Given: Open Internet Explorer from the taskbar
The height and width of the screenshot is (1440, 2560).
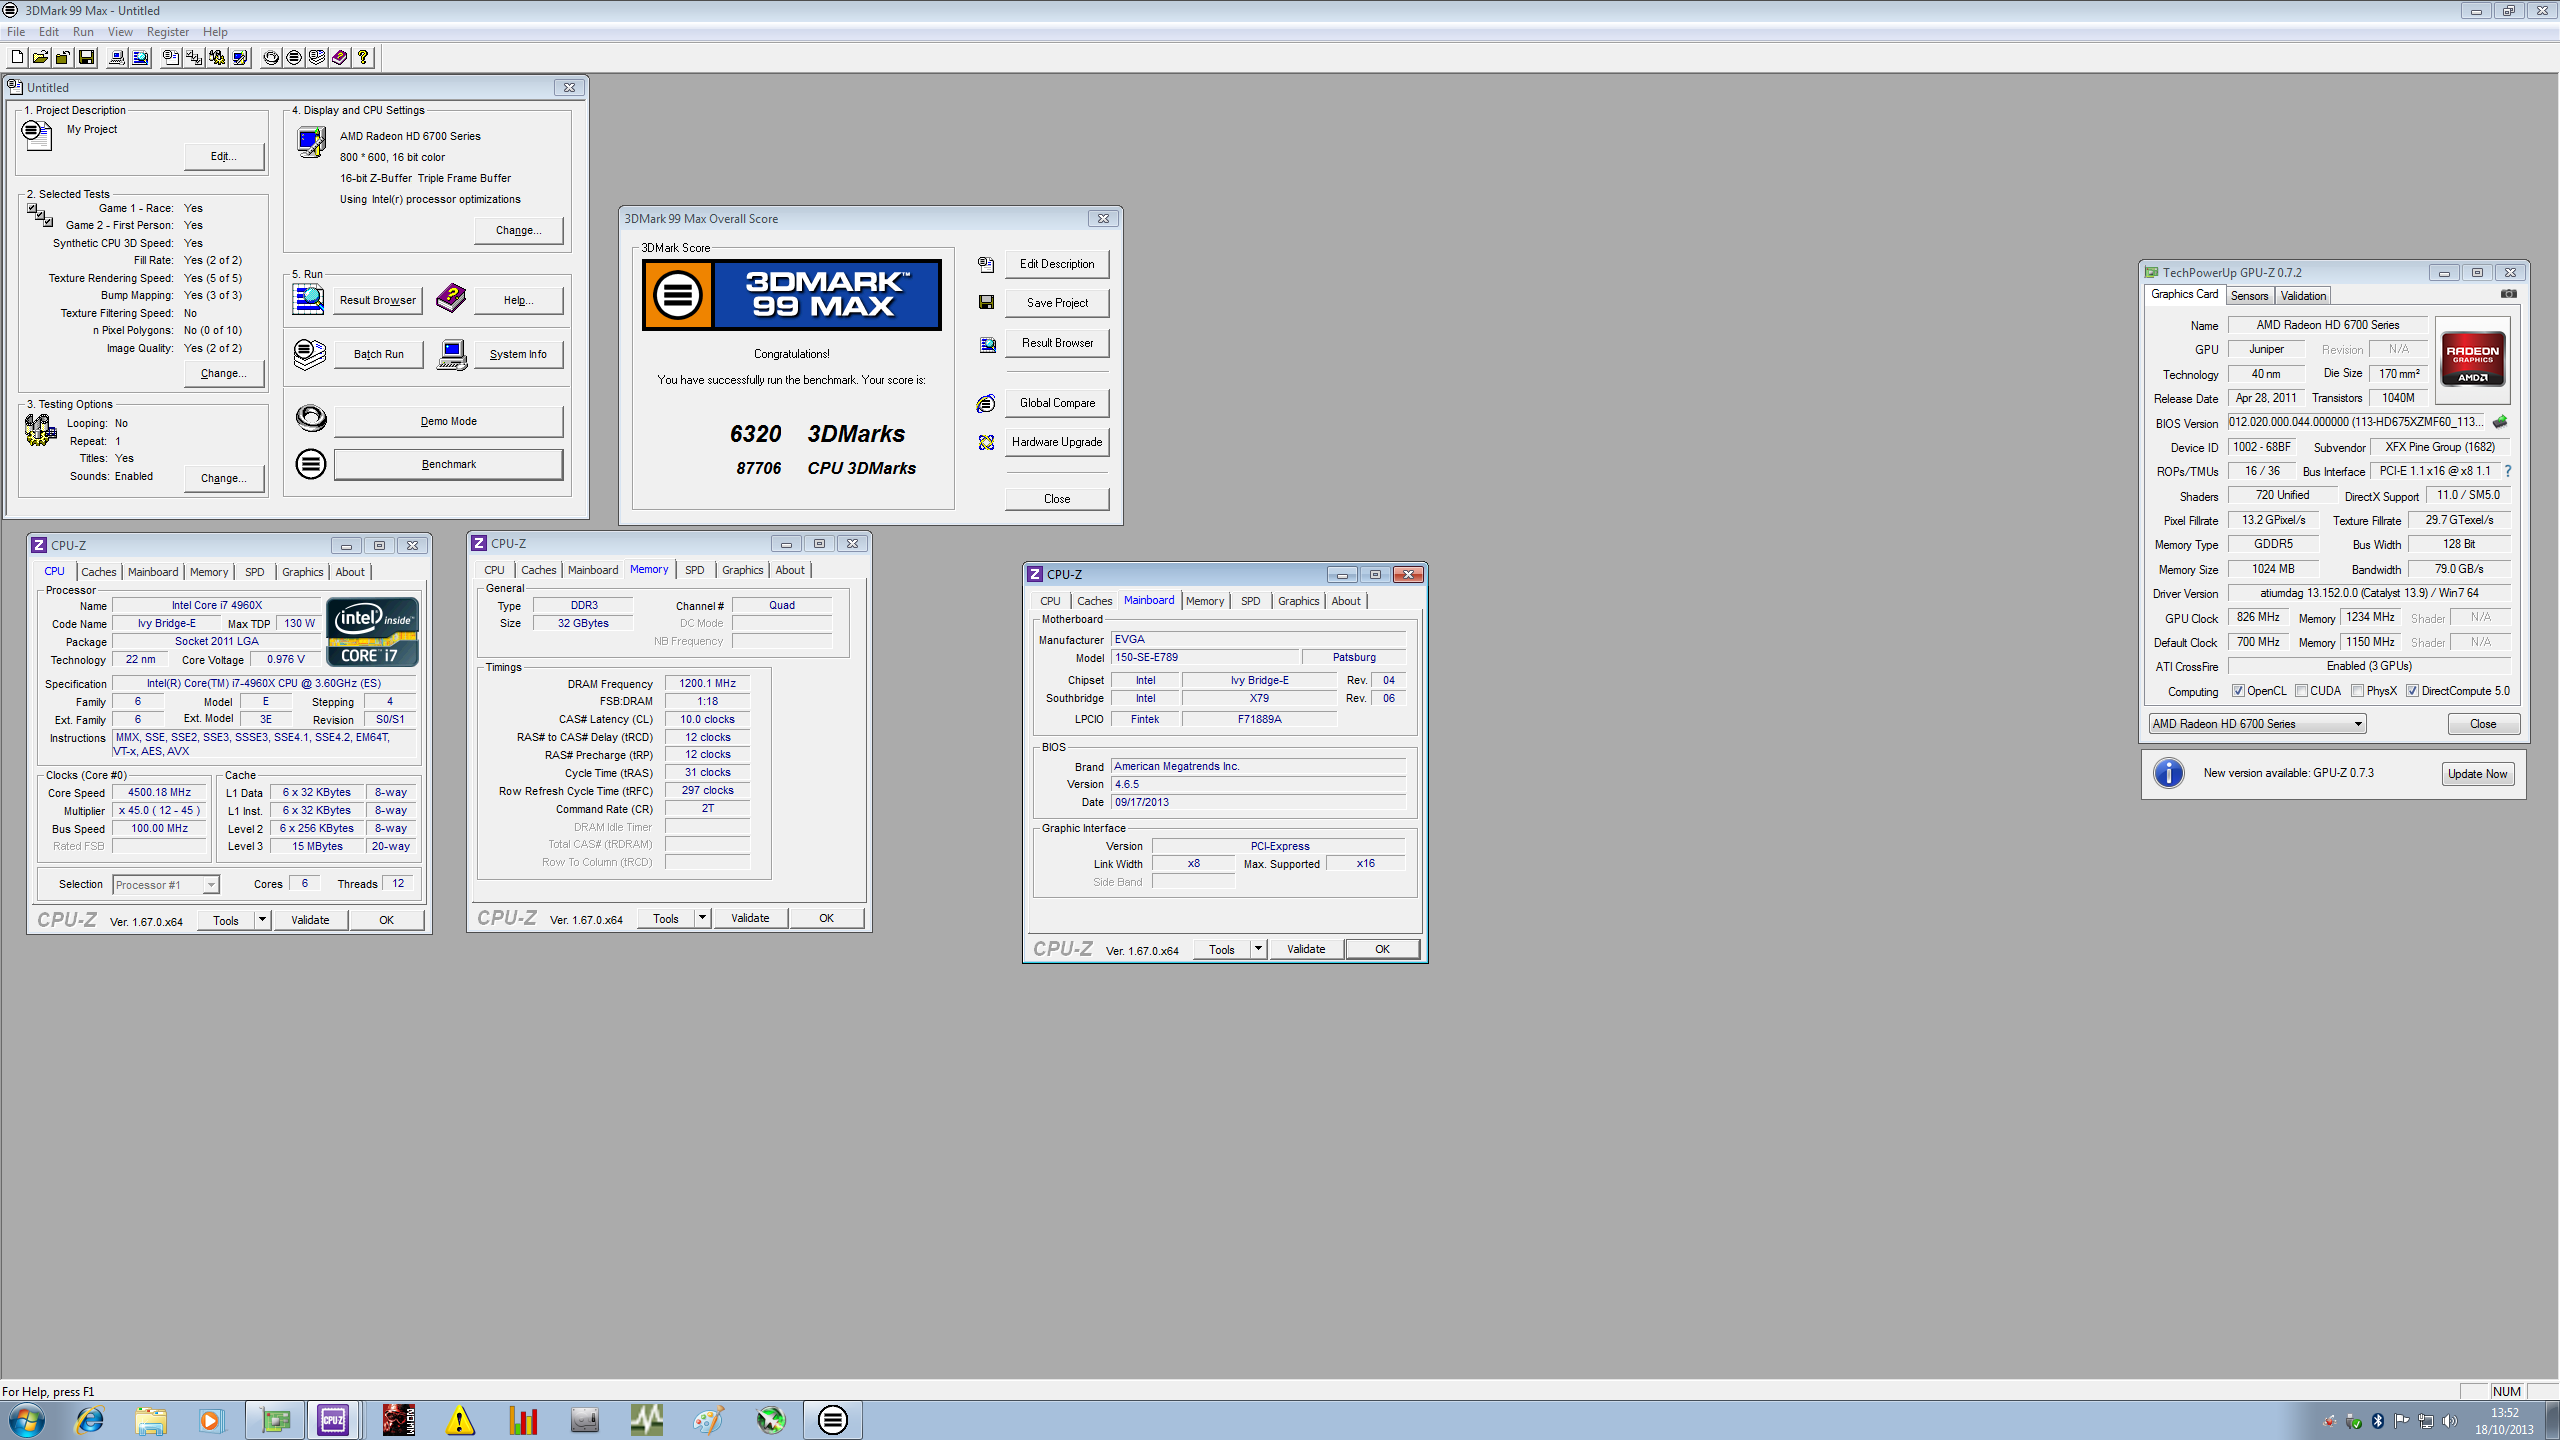Looking at the screenshot, I should tap(89, 1419).
